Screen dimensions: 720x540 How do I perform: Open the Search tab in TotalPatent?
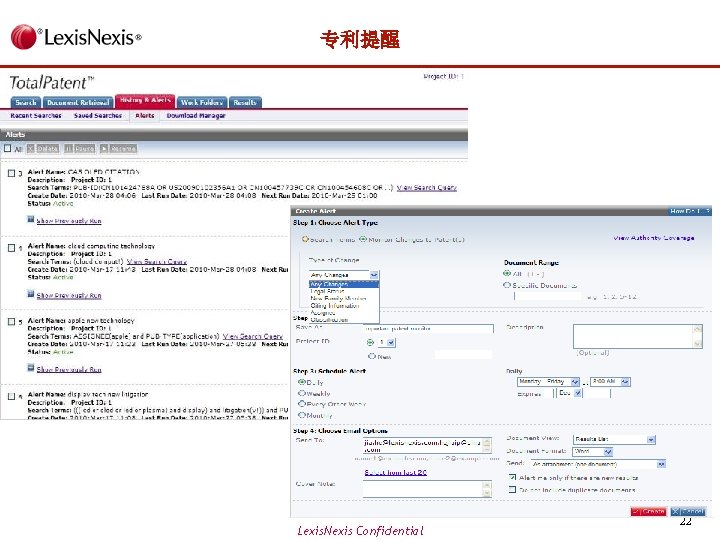click(x=26, y=102)
